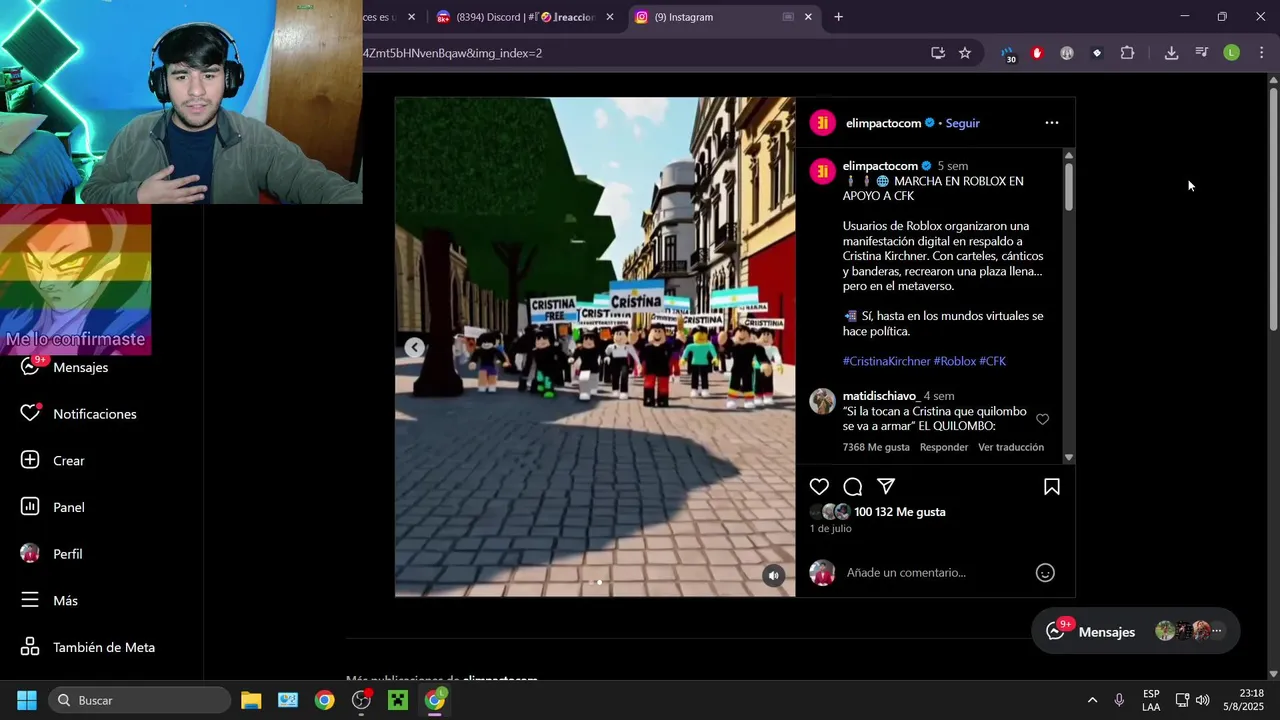1280x720 pixels.
Task: Open the comment bubble icon under the post
Action: coord(853,487)
